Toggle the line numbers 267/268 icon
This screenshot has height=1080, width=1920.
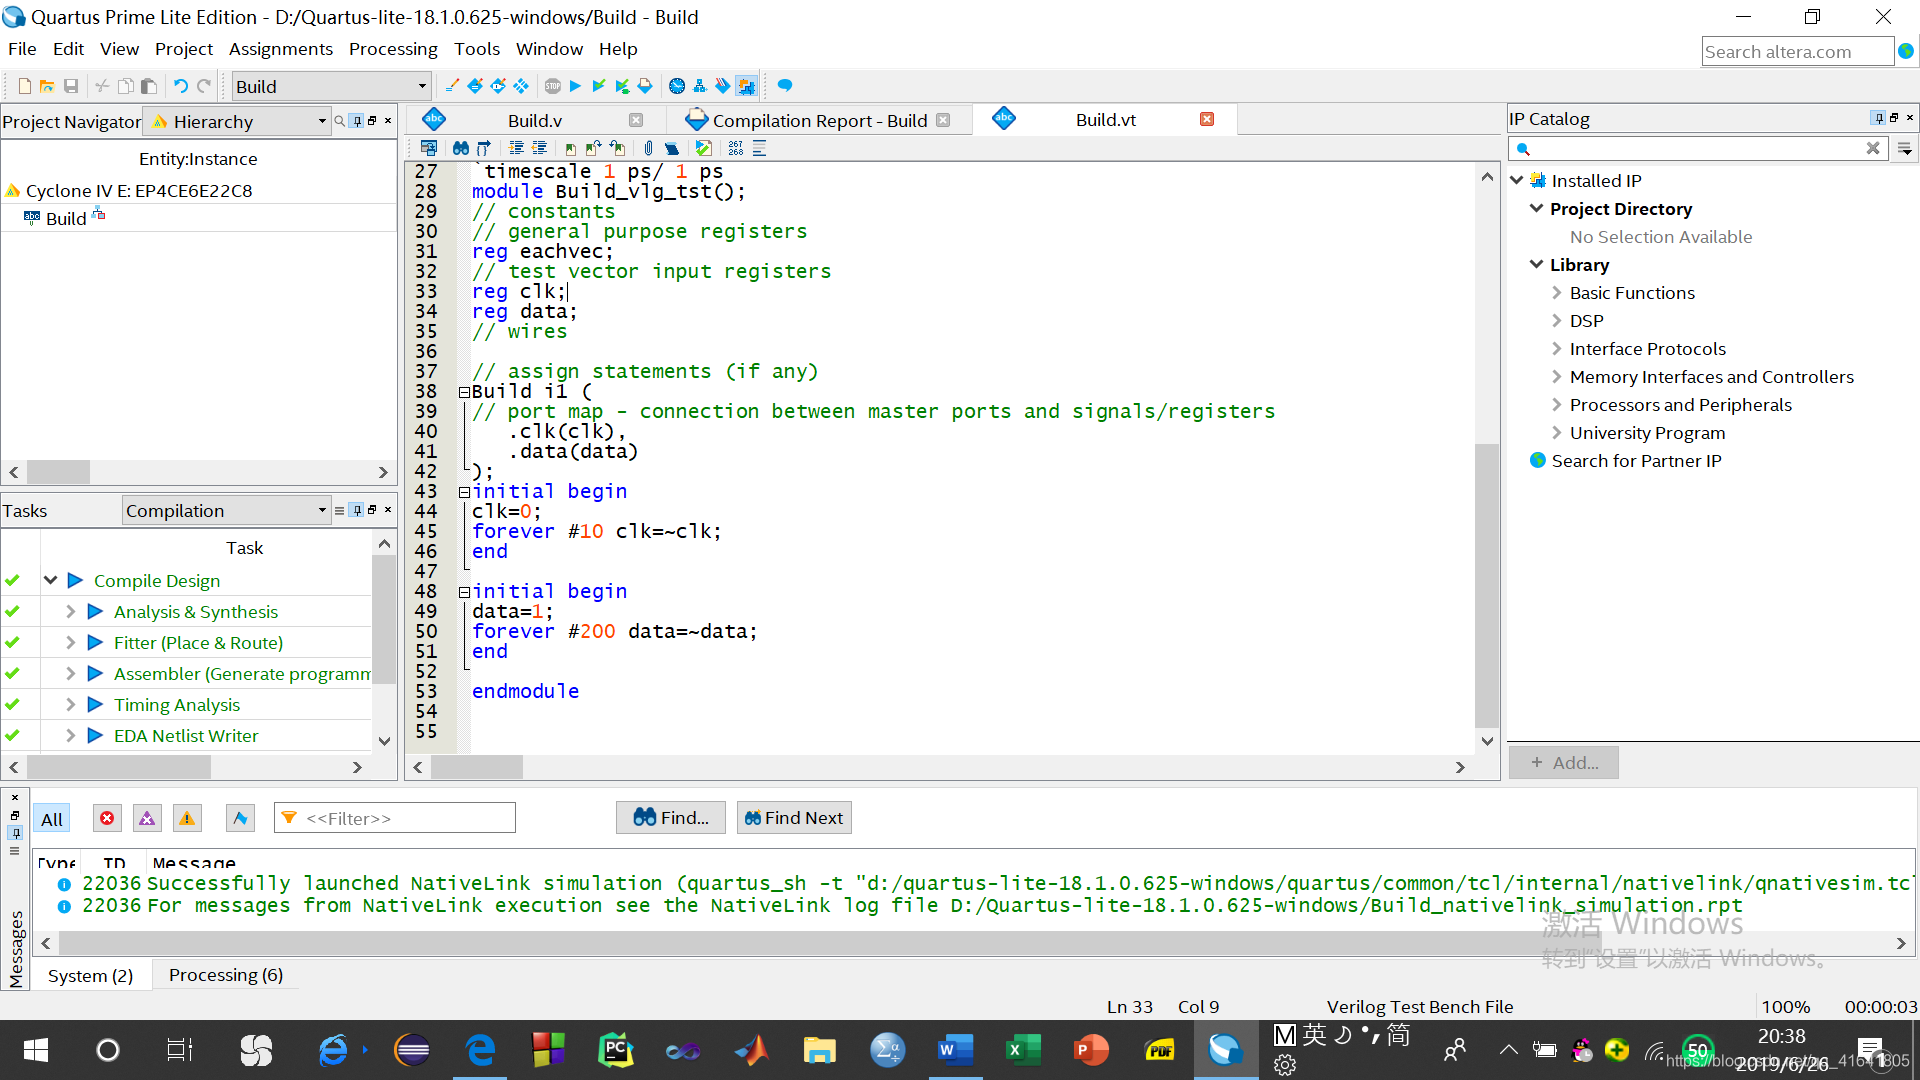point(736,148)
